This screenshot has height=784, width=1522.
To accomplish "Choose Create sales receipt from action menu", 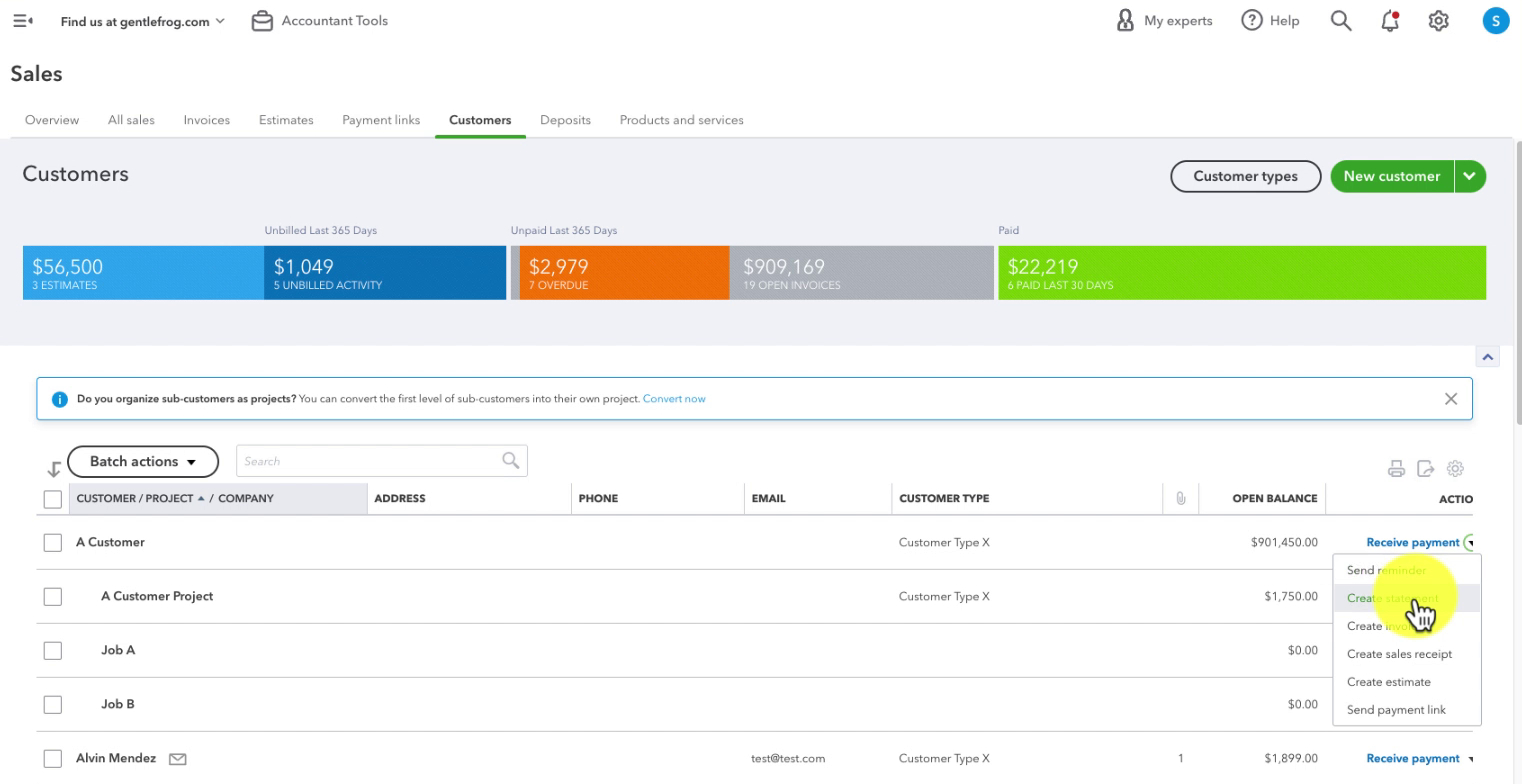I will coord(1399,654).
